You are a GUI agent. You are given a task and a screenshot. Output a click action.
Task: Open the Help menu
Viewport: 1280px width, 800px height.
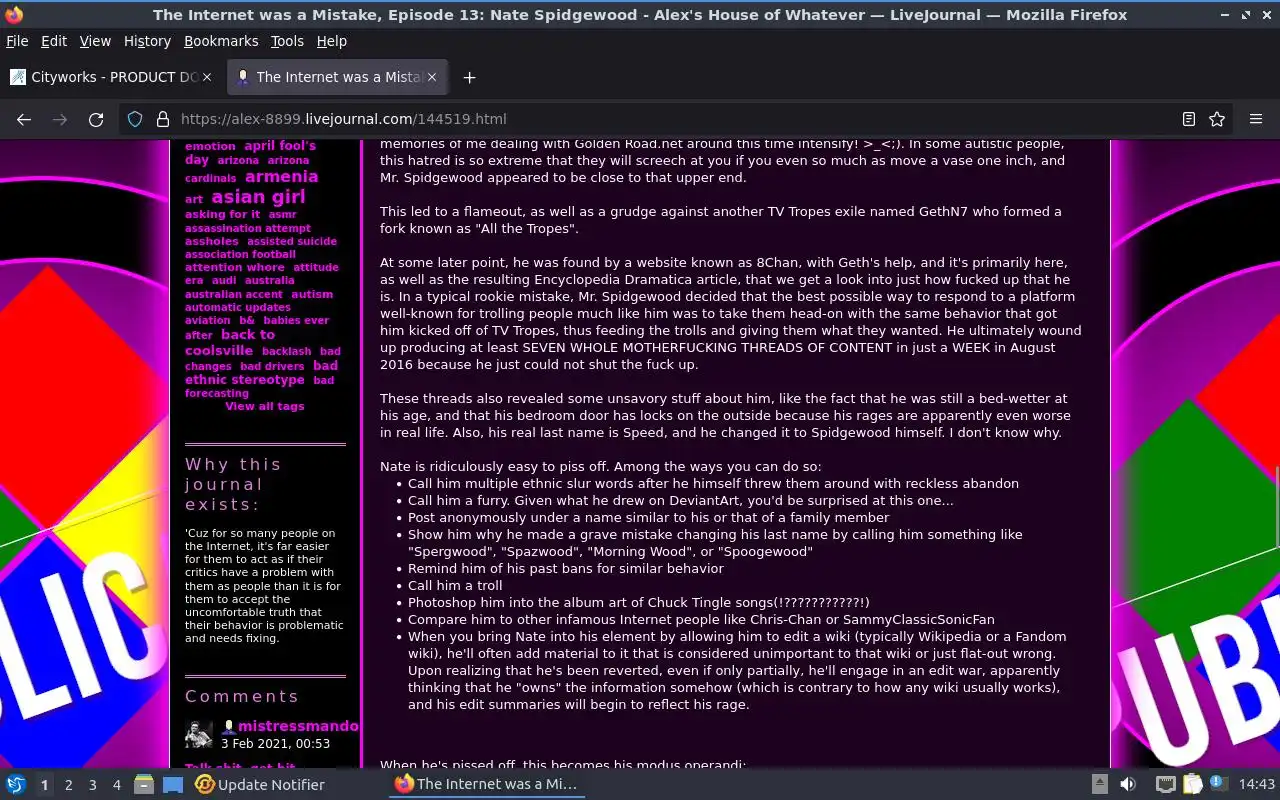click(x=331, y=41)
